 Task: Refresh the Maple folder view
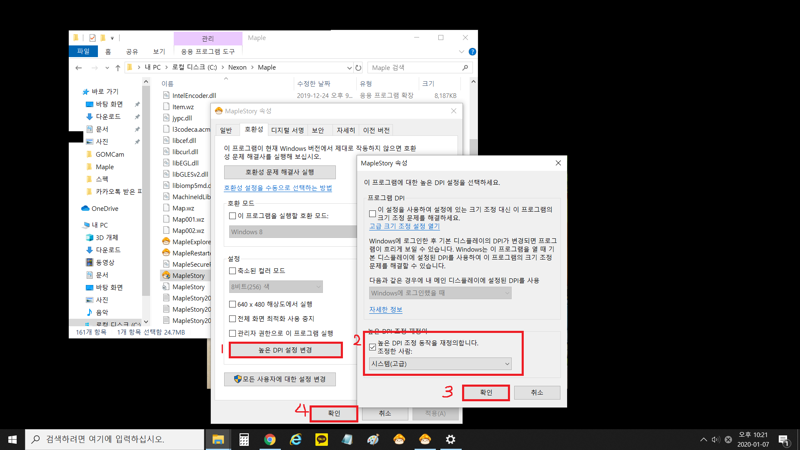359,67
